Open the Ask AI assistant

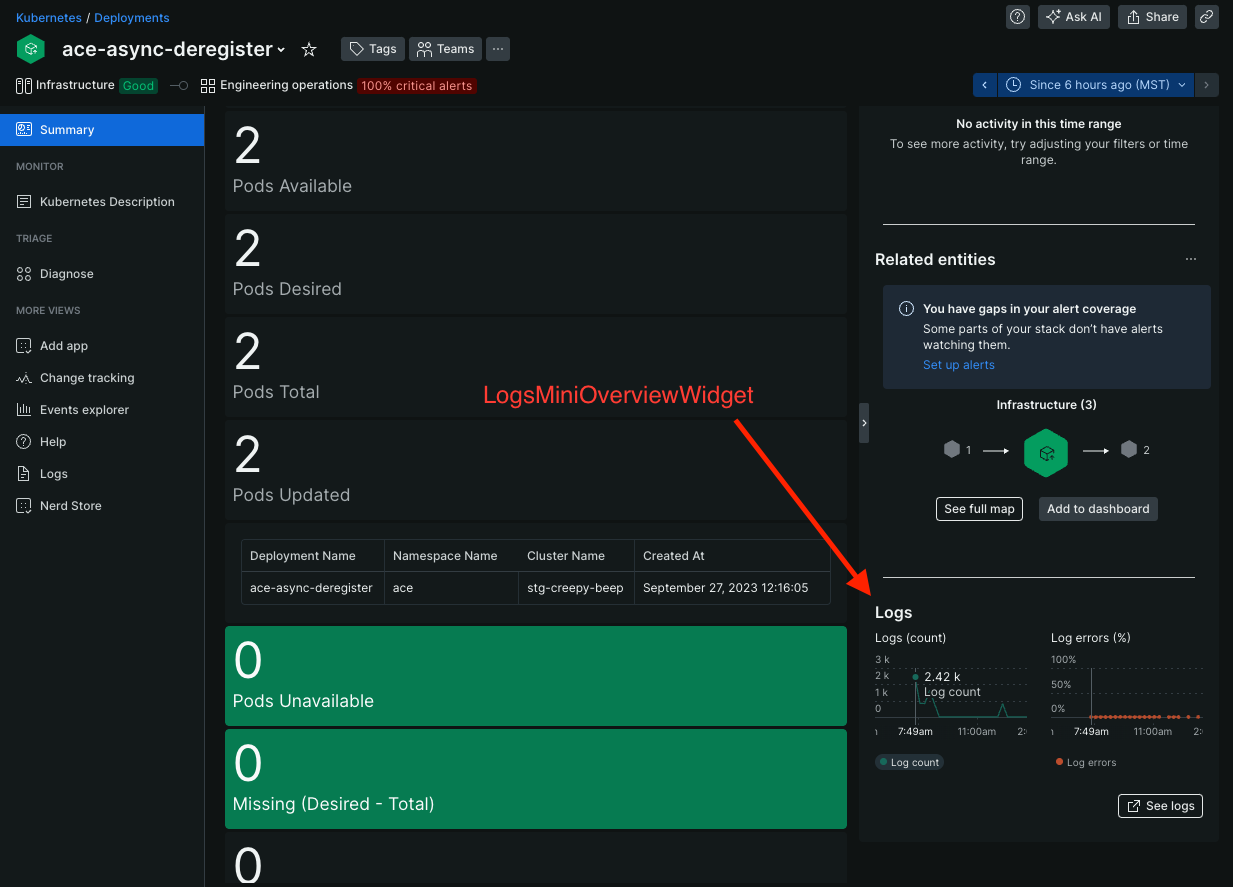pyautogui.click(x=1073, y=16)
